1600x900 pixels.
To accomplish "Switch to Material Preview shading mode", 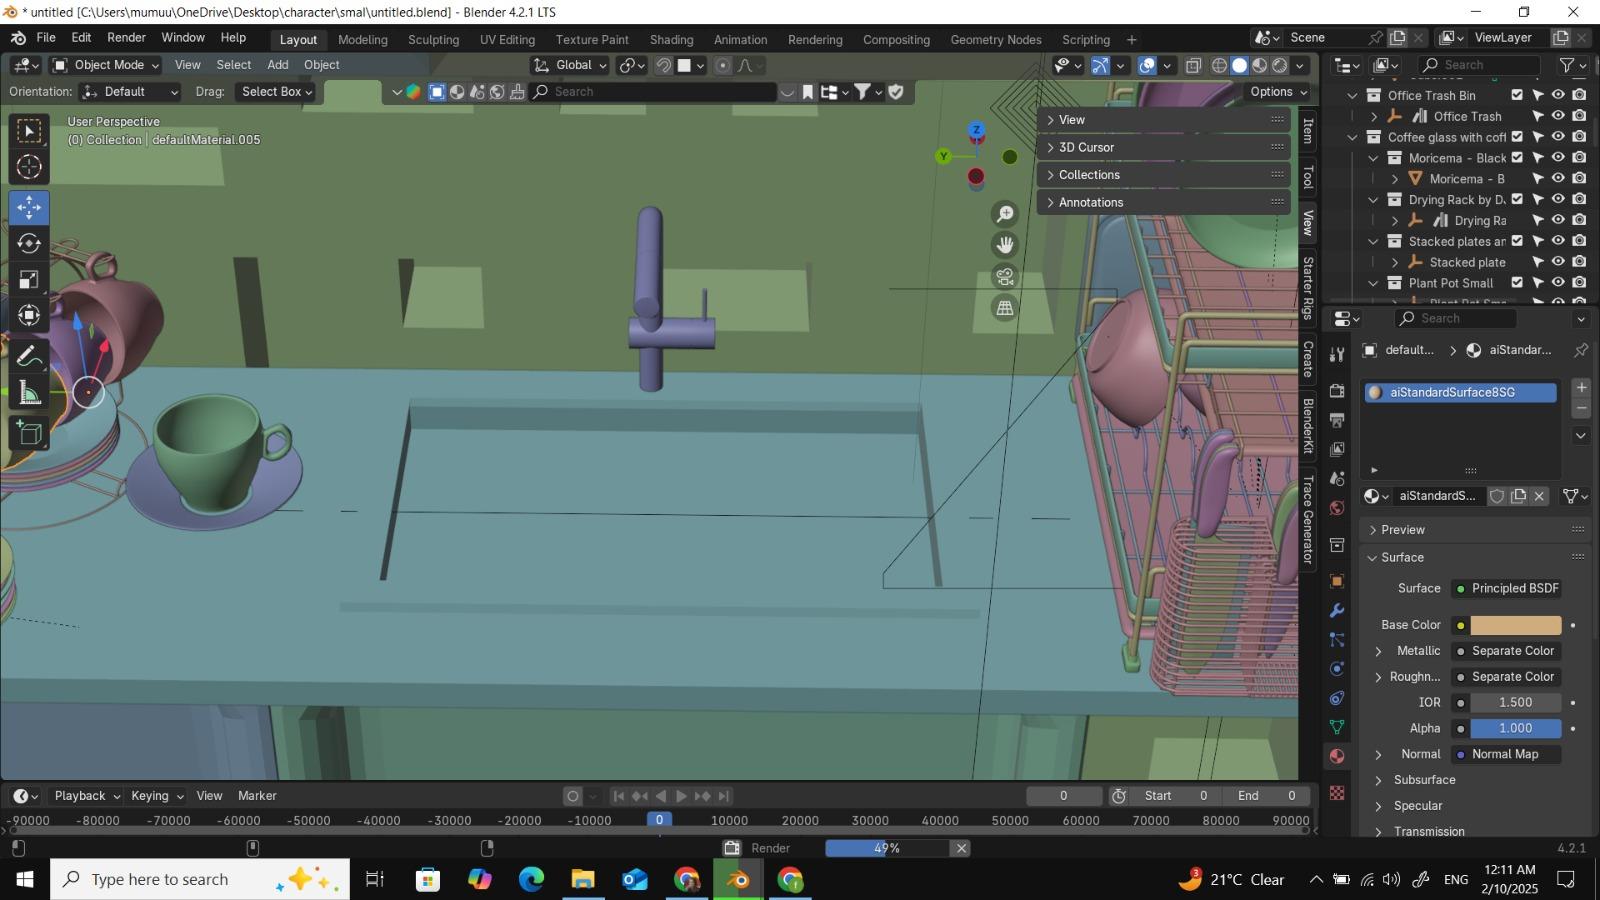I will pyautogui.click(x=1260, y=65).
